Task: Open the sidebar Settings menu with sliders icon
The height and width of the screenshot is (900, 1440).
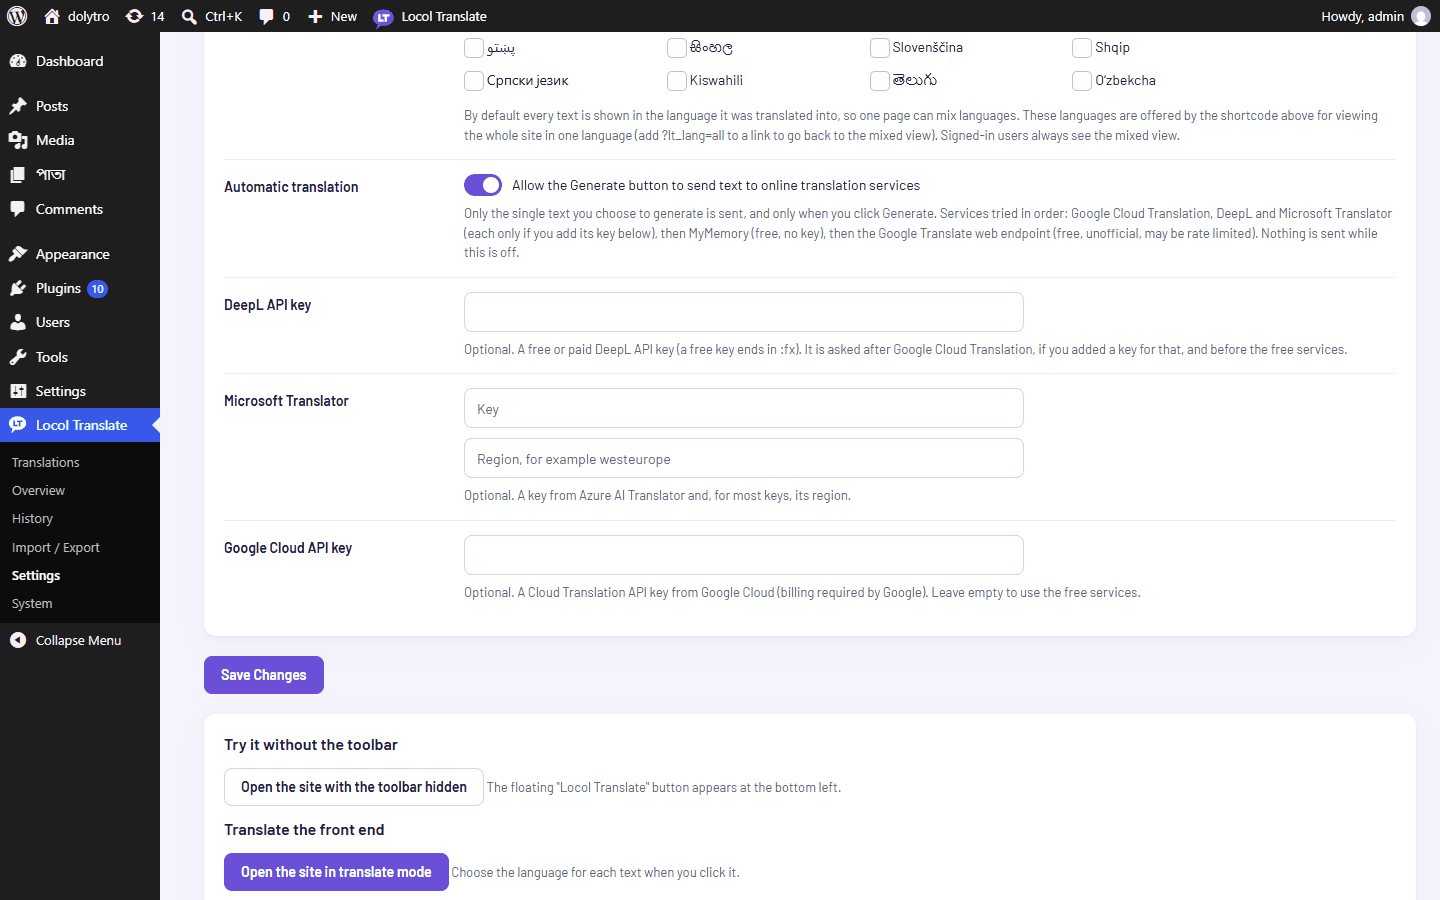Action: point(80,391)
